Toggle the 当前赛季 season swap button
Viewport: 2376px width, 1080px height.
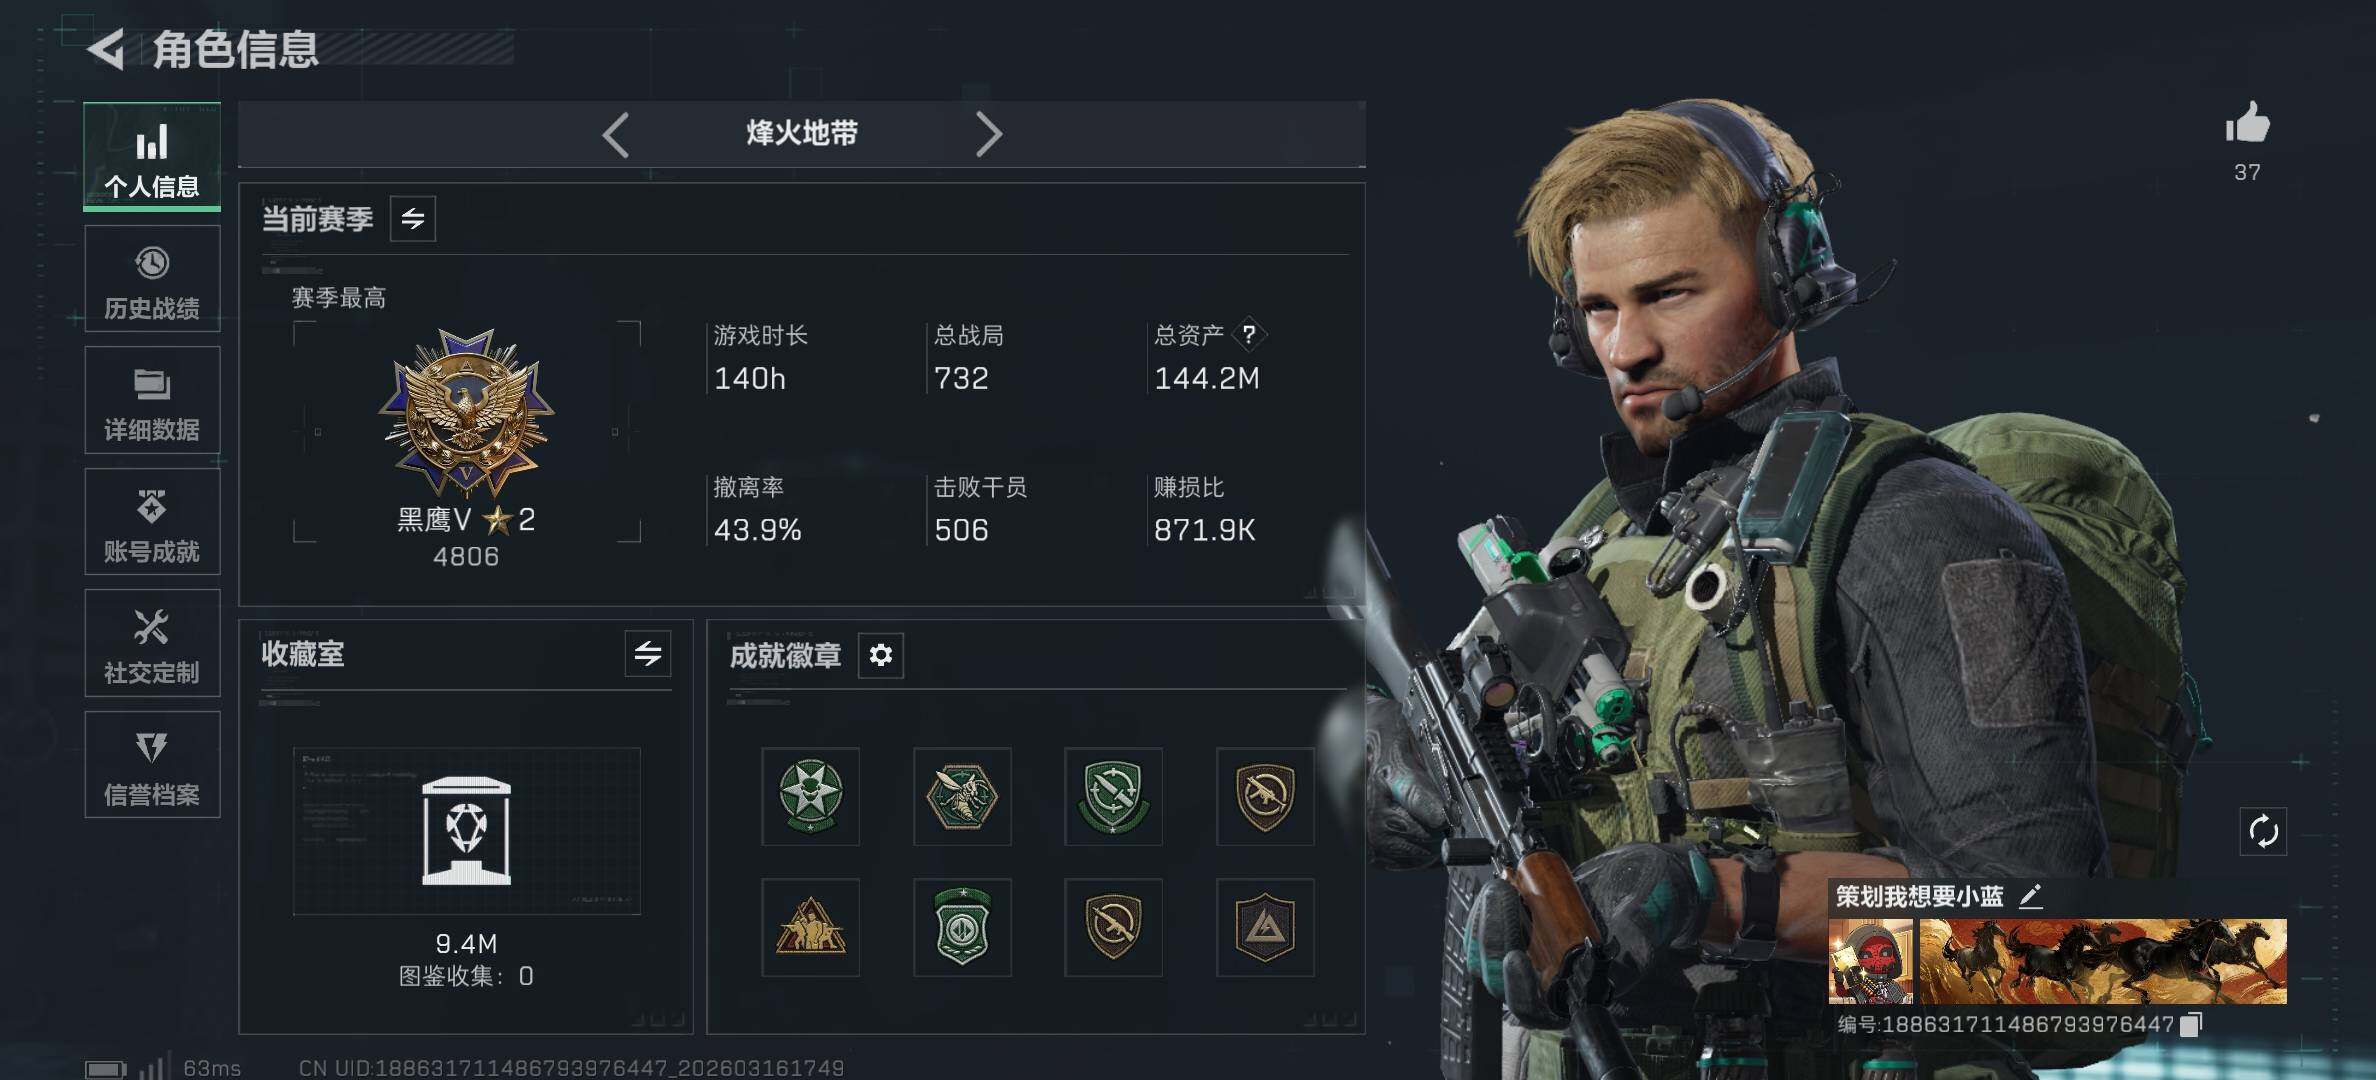[x=413, y=219]
